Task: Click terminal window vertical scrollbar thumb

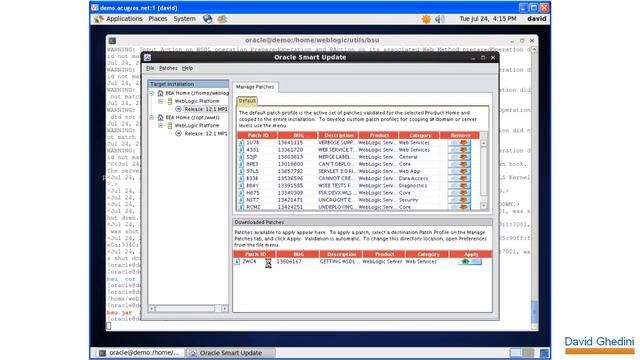Action: point(534,312)
